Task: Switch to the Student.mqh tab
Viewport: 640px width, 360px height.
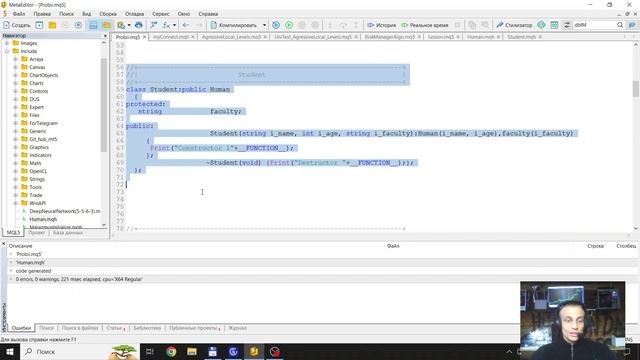Action: coord(521,37)
